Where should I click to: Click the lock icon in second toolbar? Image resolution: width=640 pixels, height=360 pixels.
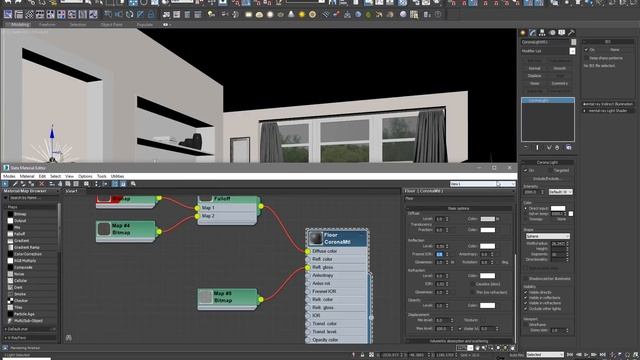(151, 15)
